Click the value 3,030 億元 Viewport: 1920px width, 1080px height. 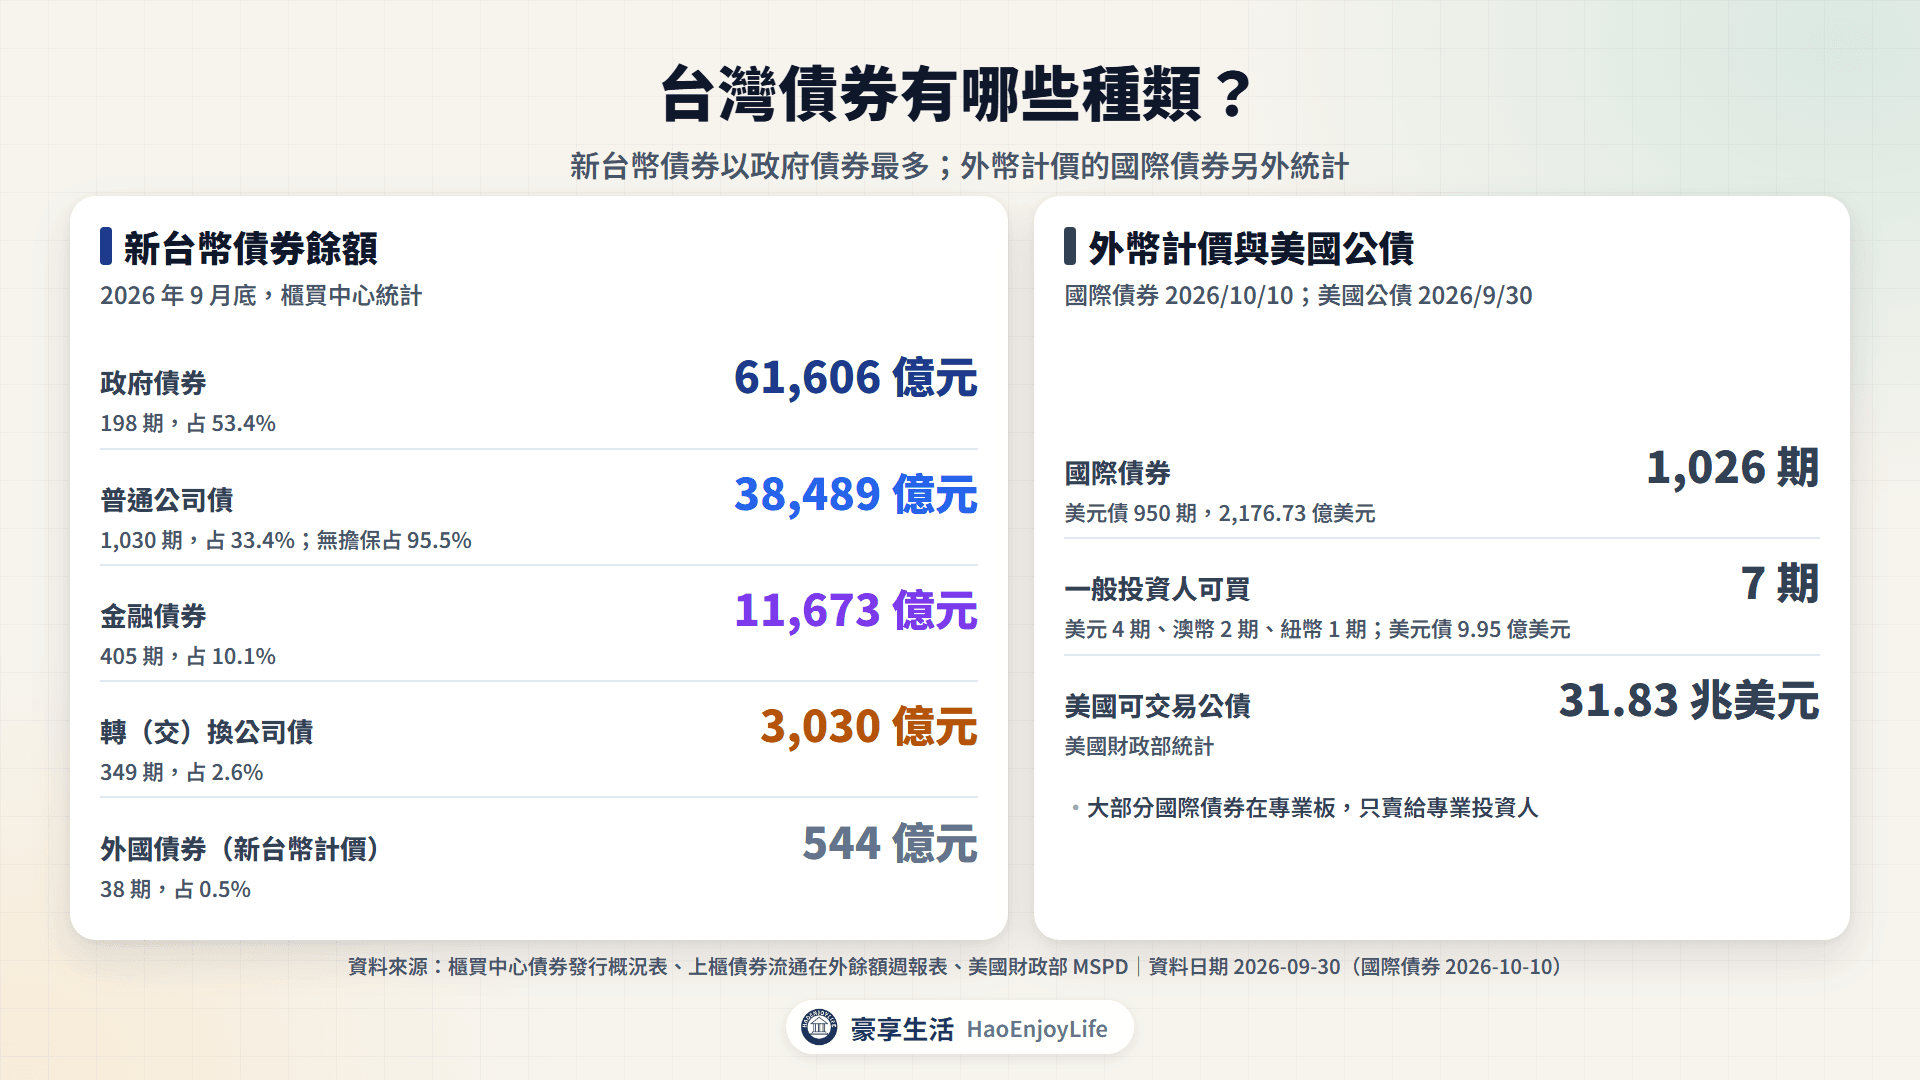[x=868, y=726]
